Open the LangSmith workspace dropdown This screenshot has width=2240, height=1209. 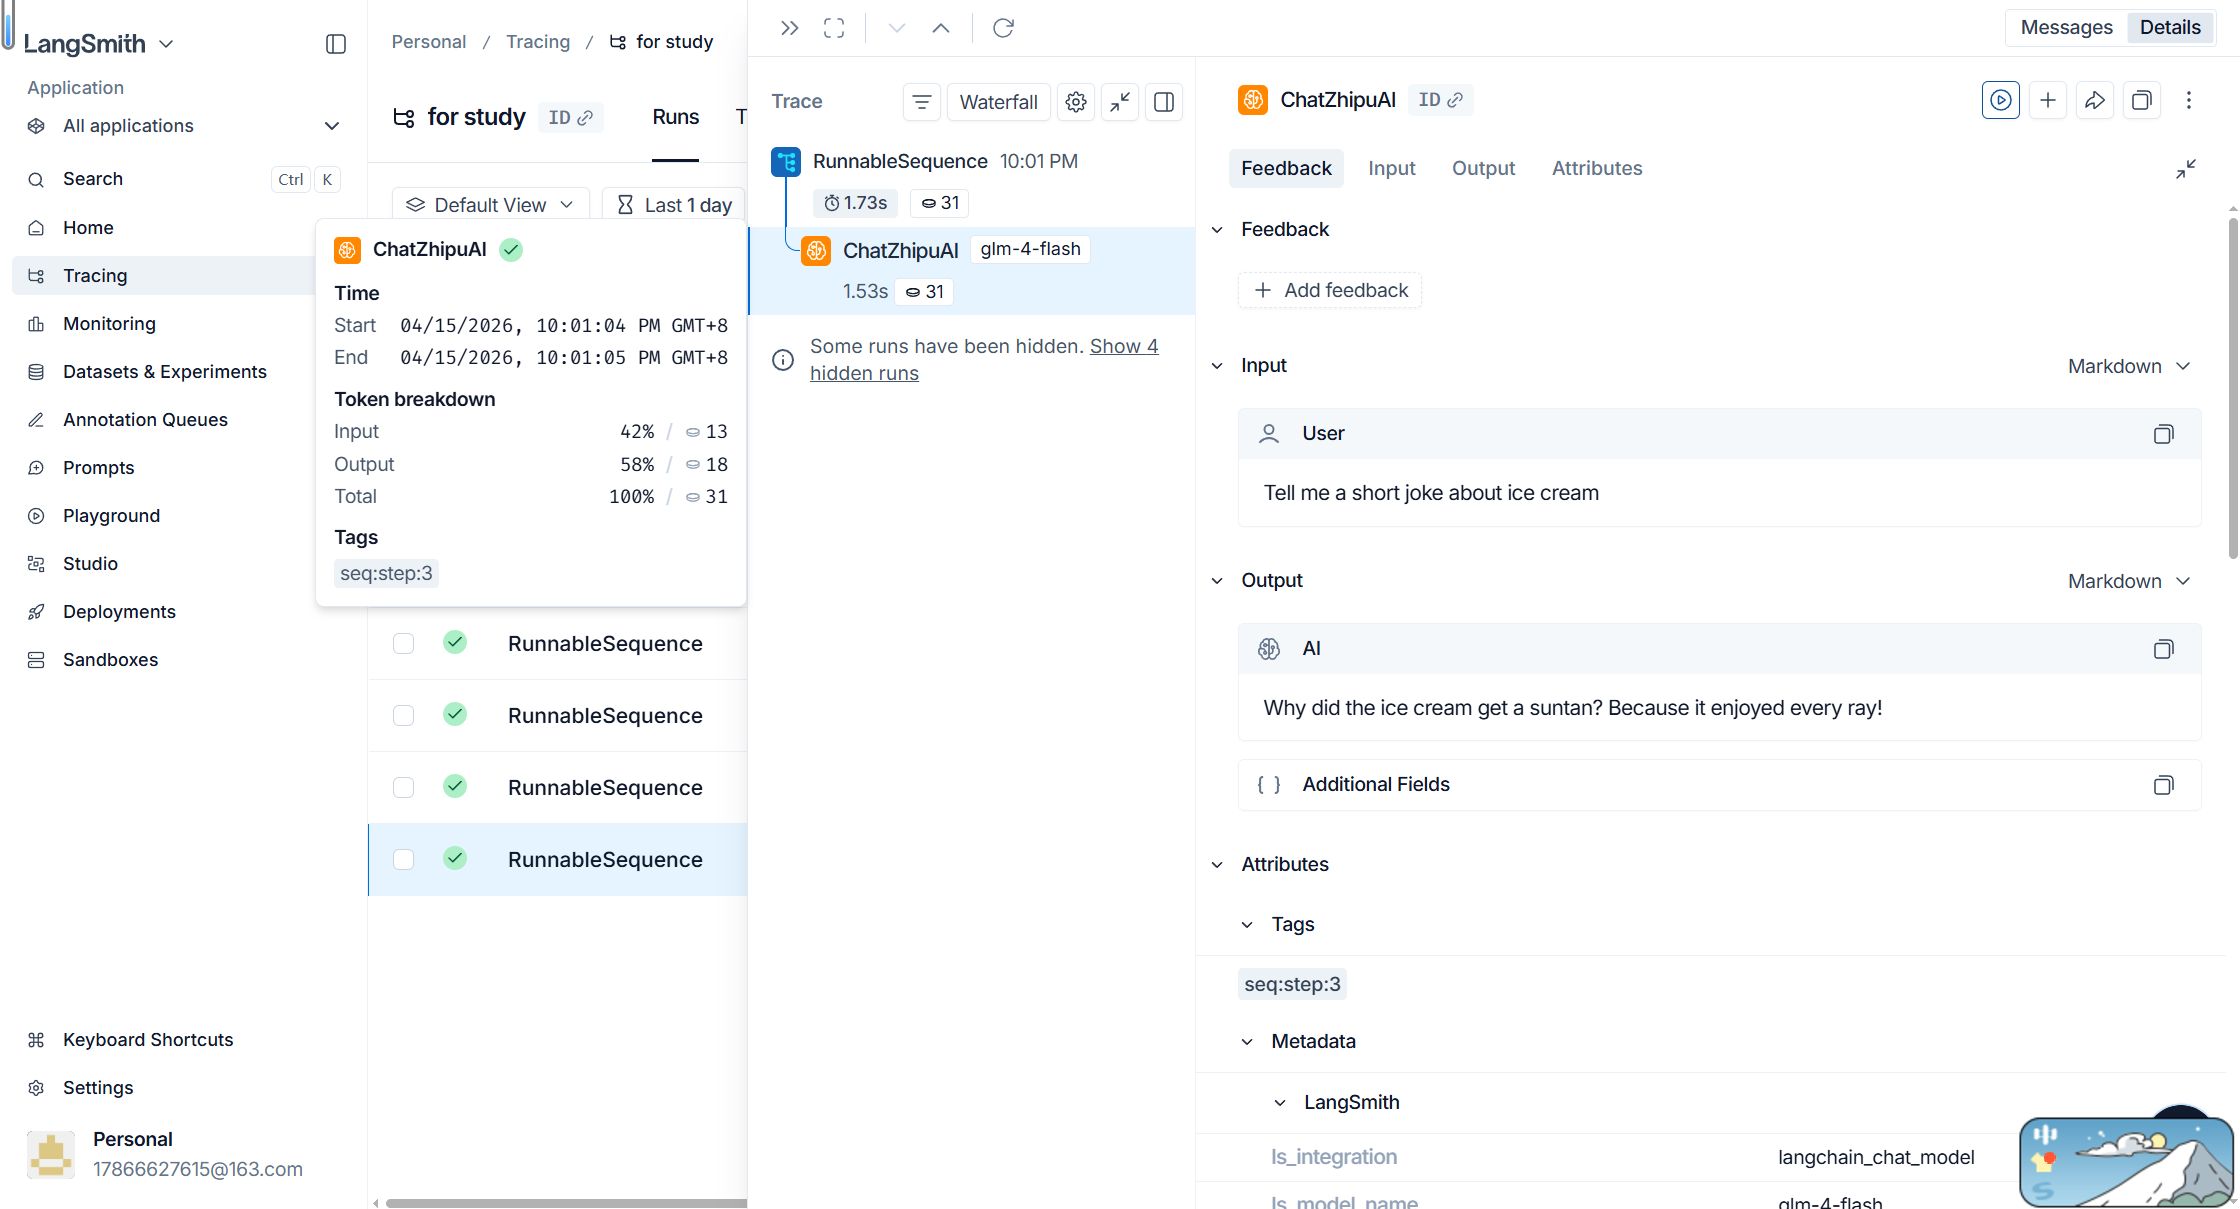click(x=99, y=44)
